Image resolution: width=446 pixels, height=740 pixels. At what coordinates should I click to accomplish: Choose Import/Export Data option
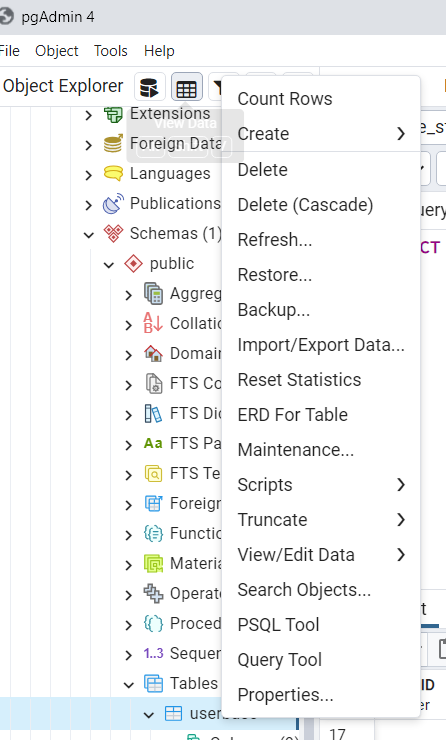point(321,345)
